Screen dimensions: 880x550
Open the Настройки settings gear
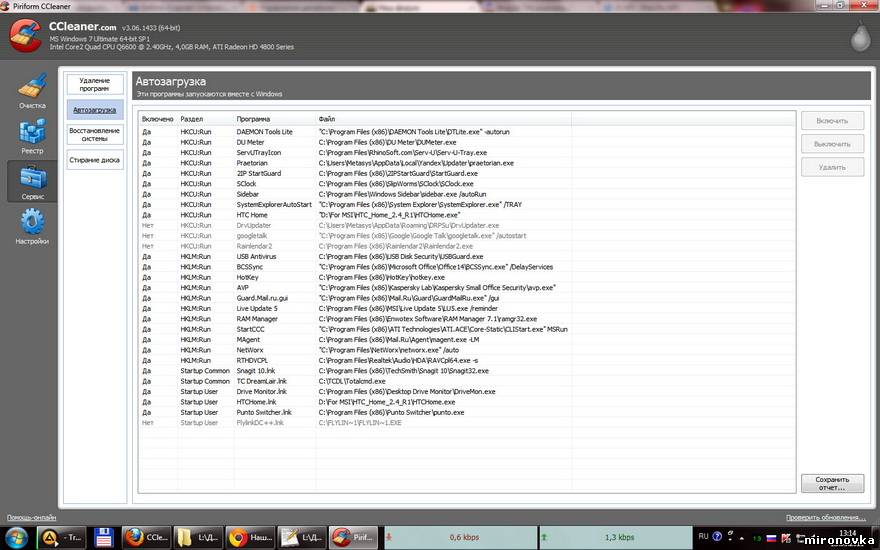point(32,227)
